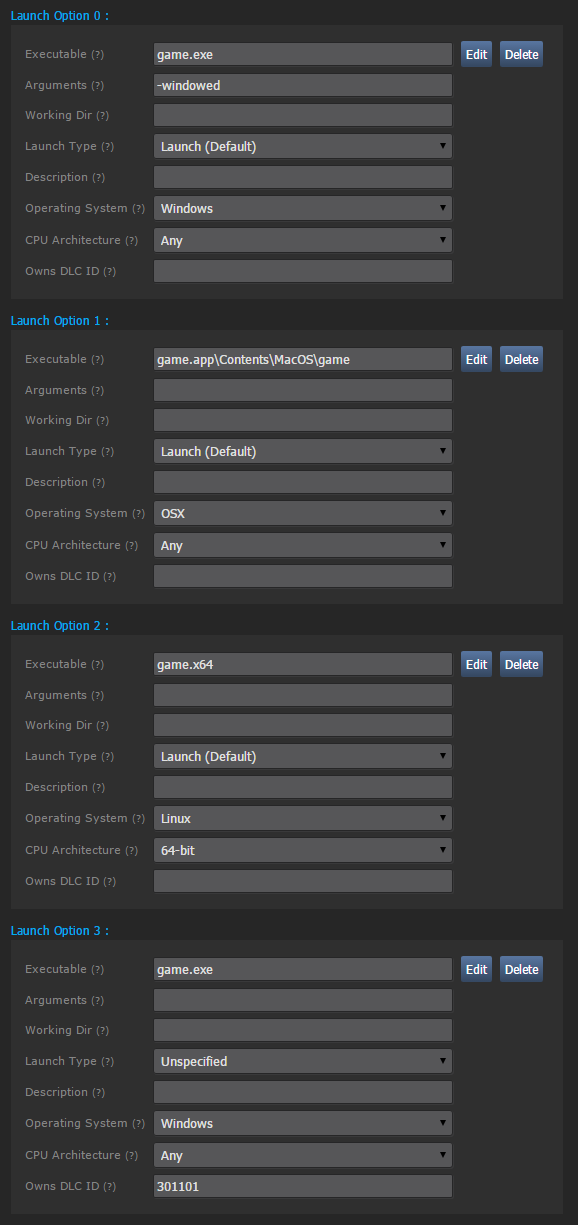
Task: Open 64-bit CPU Architecture dropdown in Option 2
Action: tap(303, 850)
